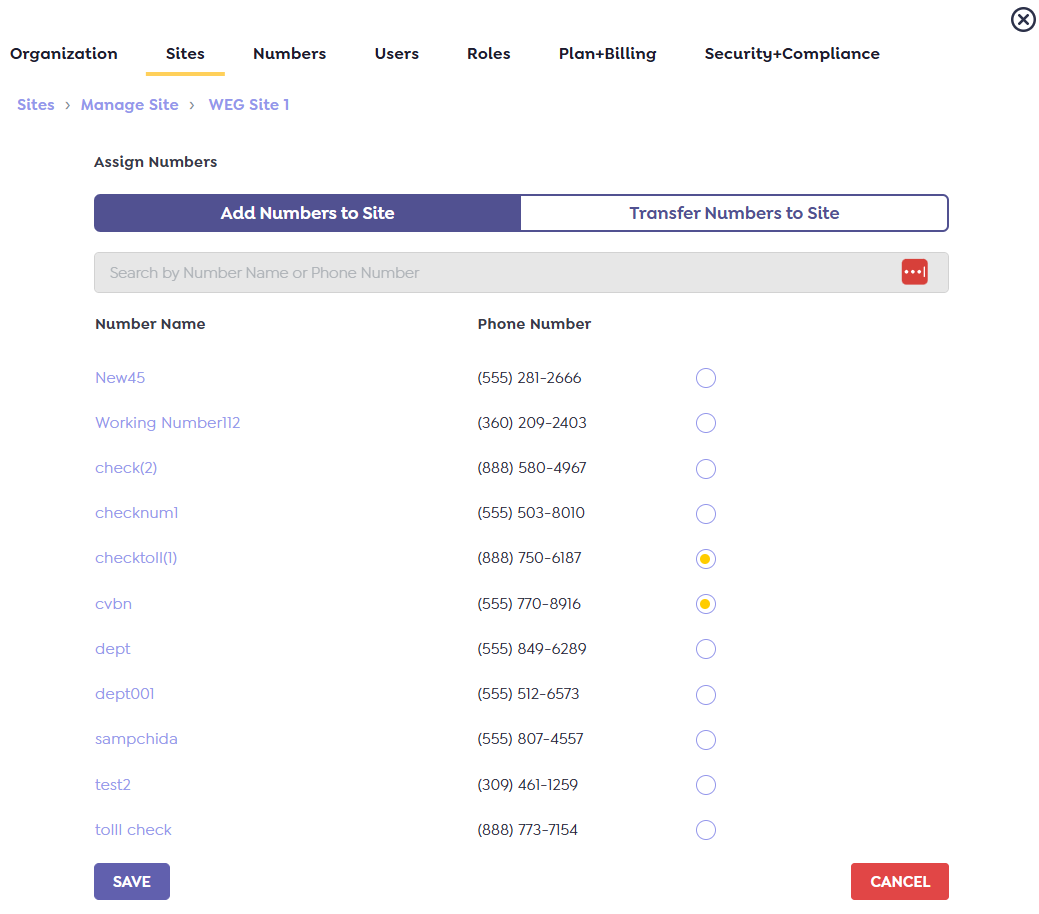This screenshot has height=914, width=1039.
Task: Select Add Numbers to Site tab
Action: pyautogui.click(x=308, y=213)
